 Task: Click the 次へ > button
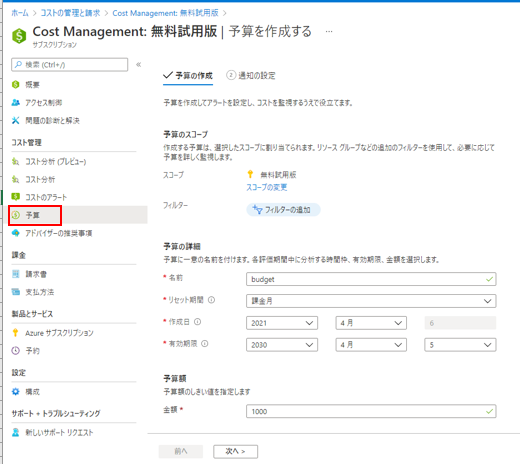coord(235,452)
